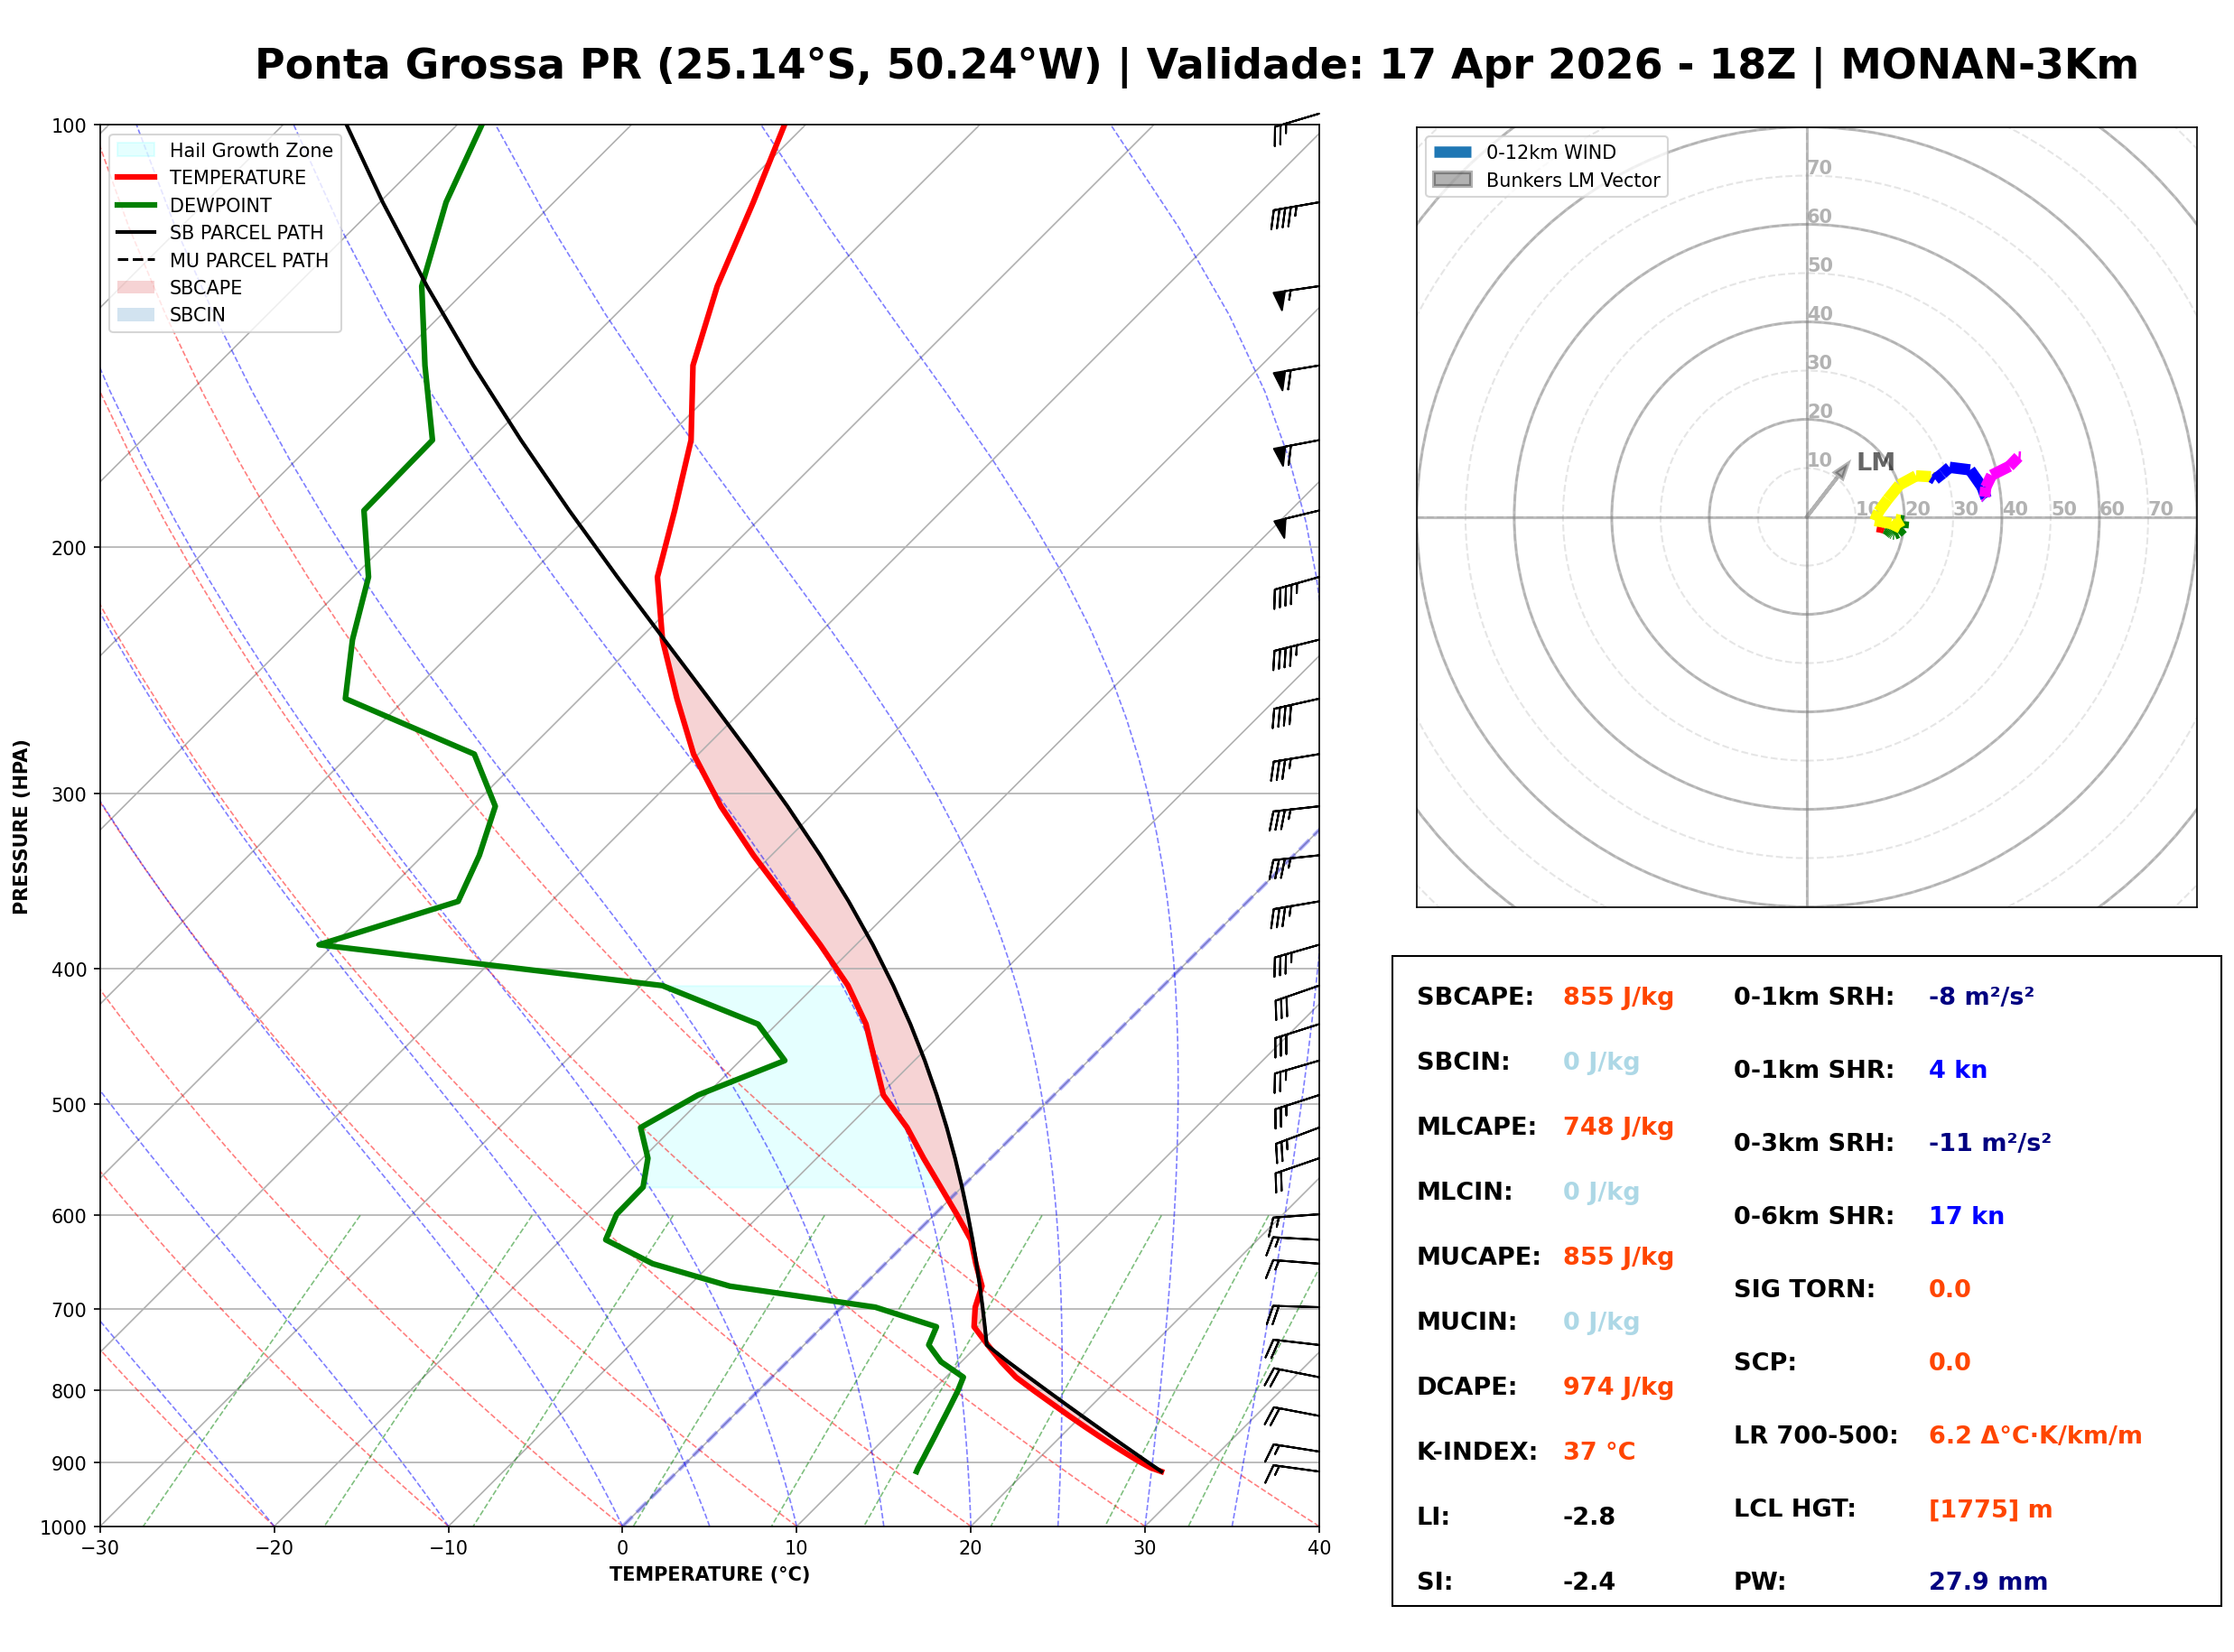This screenshot has width=2234, height=1652.
Task: Click the dashed MU PARCEL PATH legend entry
Action: 136,260
